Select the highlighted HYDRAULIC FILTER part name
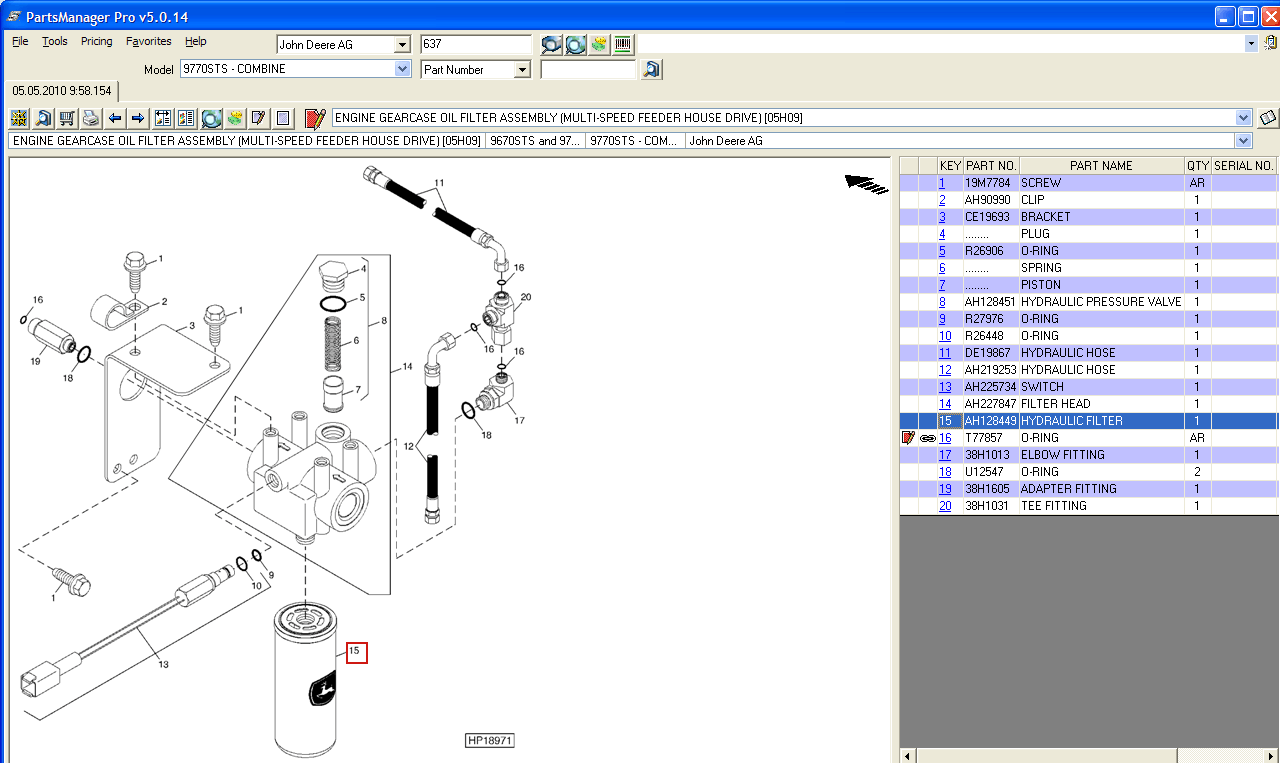The image size is (1280, 763). pyautogui.click(x=1071, y=421)
